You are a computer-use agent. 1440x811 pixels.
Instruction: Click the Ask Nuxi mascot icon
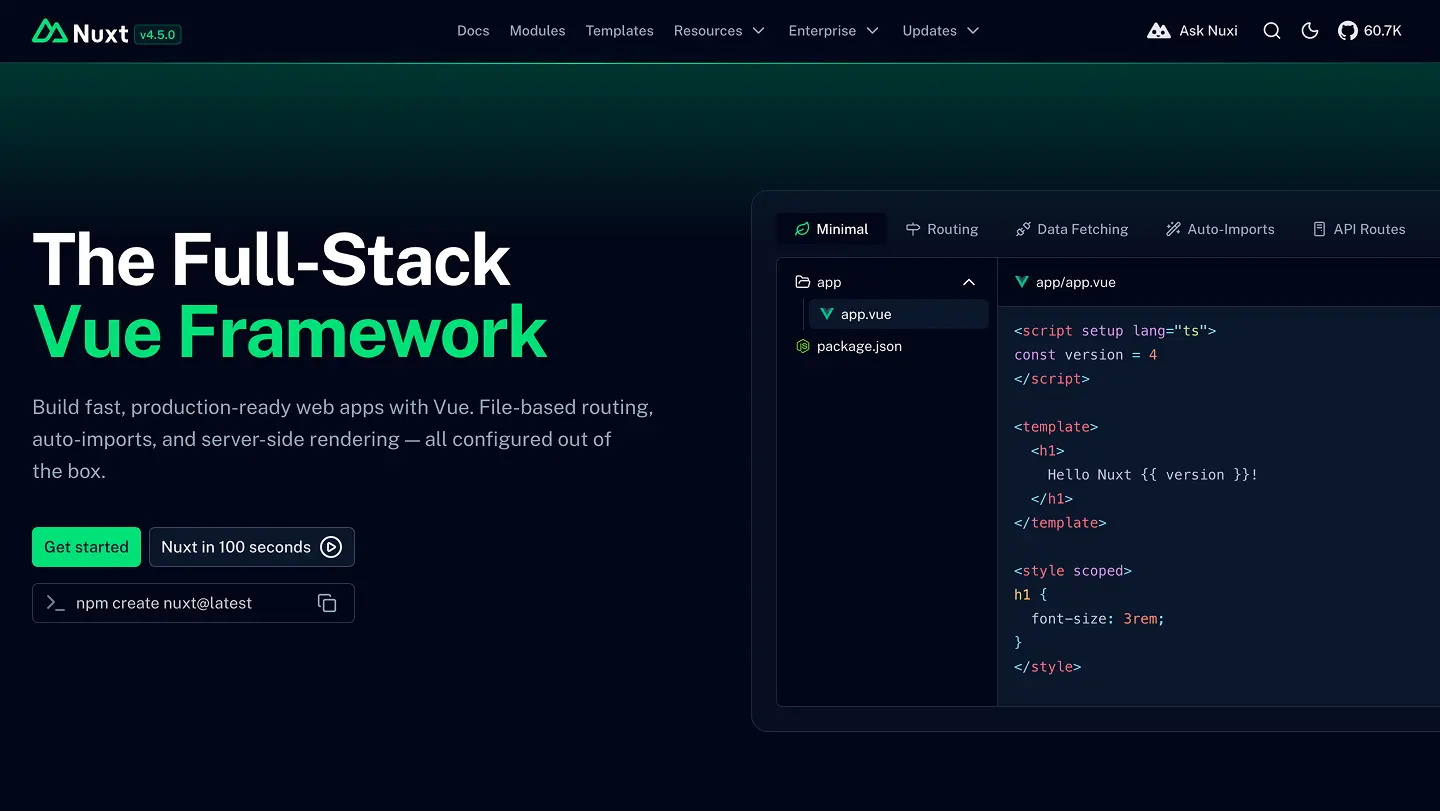1159,31
